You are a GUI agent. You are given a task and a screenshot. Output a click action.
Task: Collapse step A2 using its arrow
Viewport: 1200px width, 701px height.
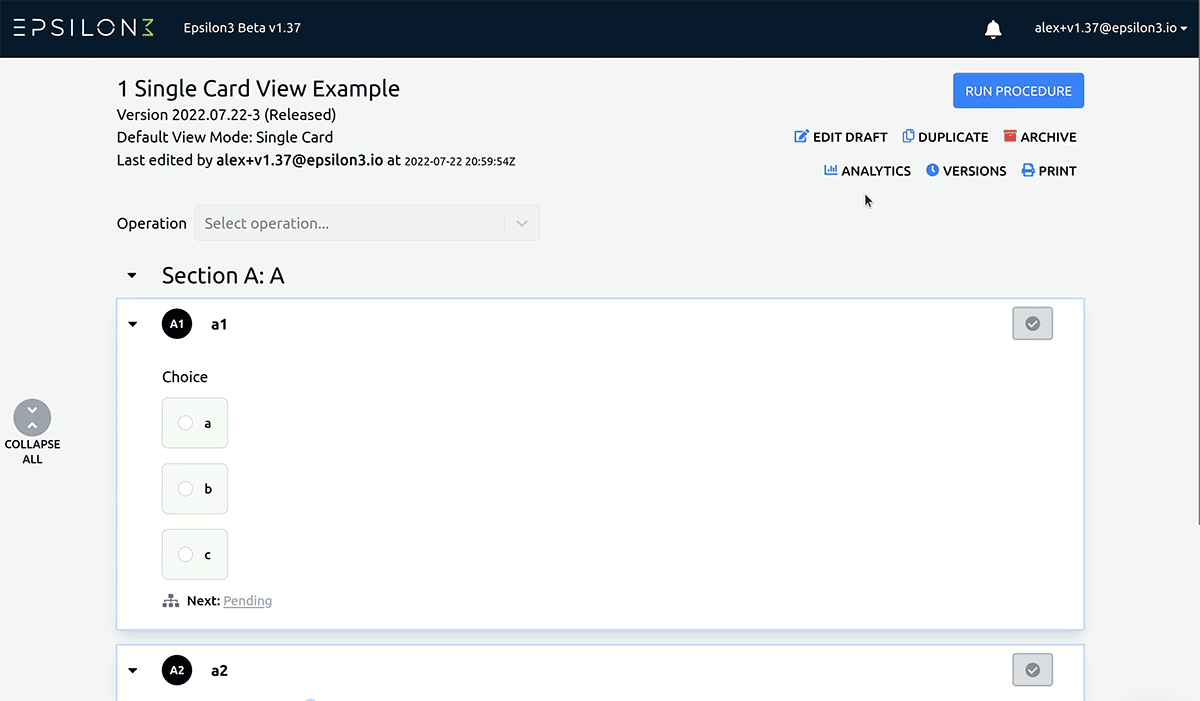coord(132,670)
